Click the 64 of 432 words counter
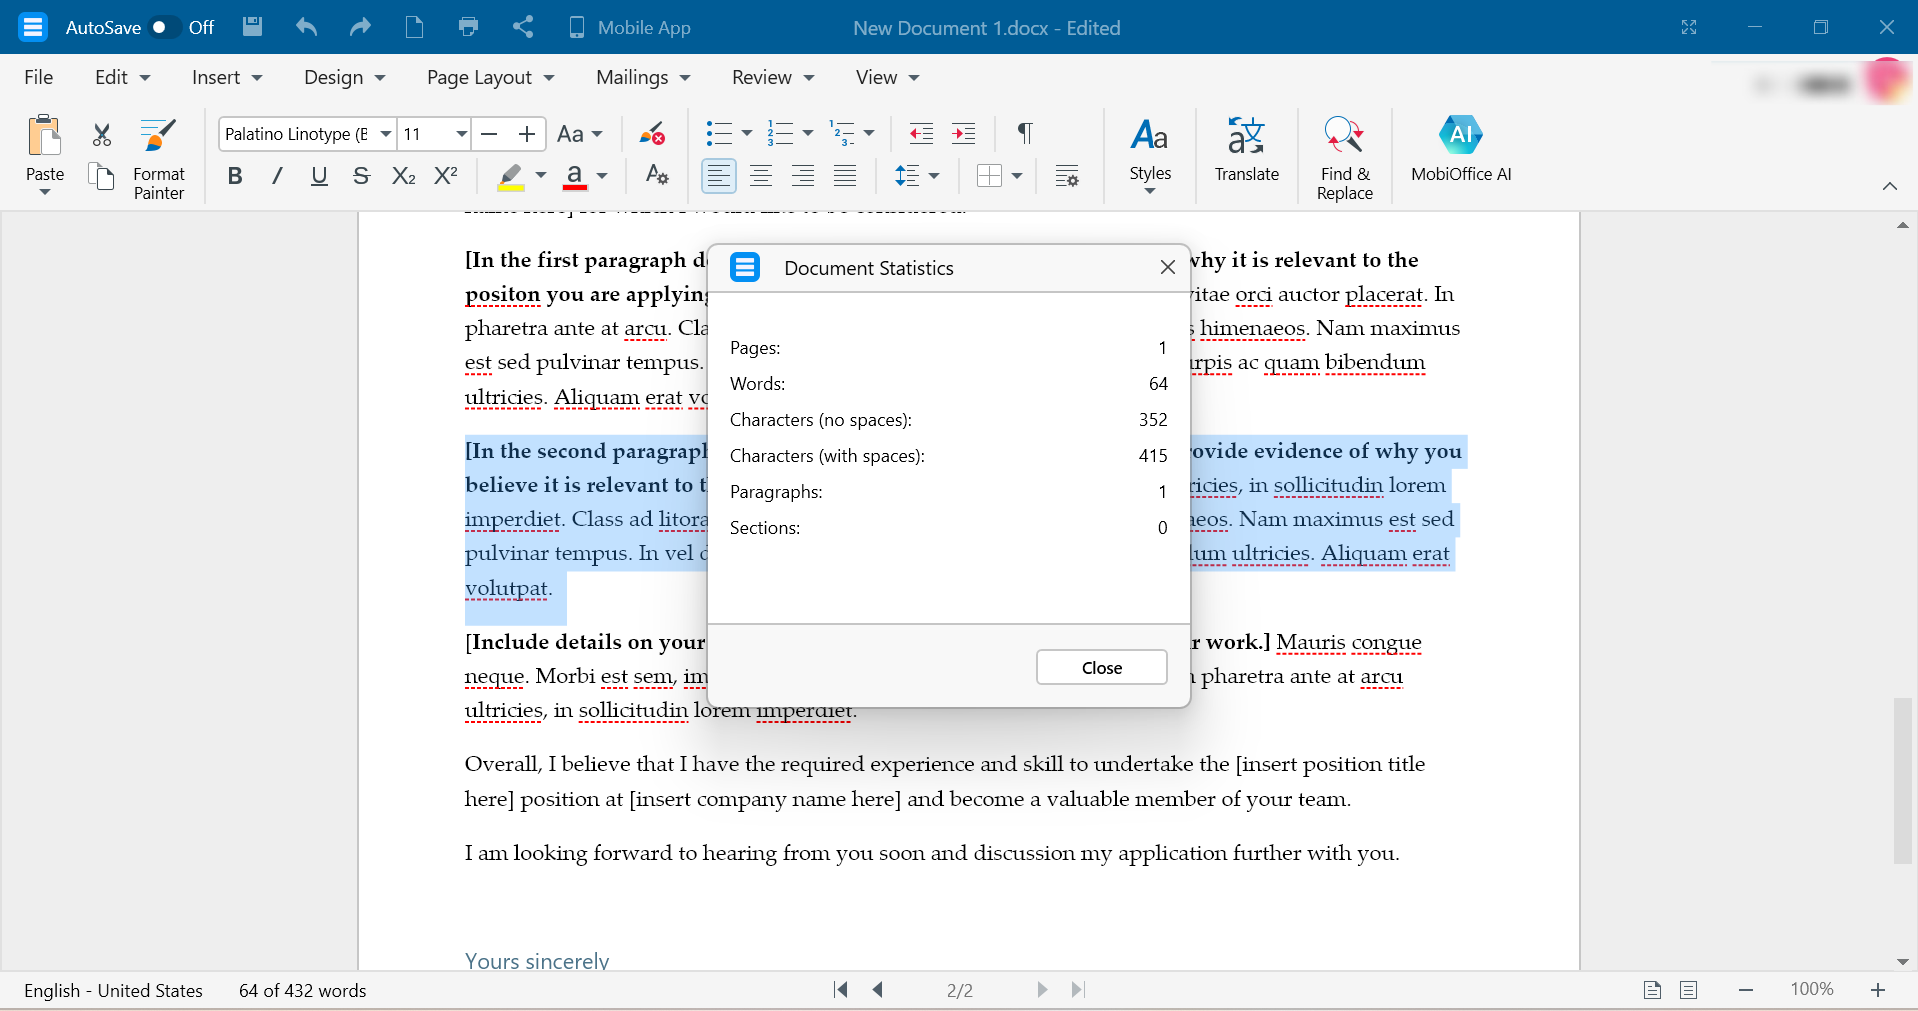 302,990
